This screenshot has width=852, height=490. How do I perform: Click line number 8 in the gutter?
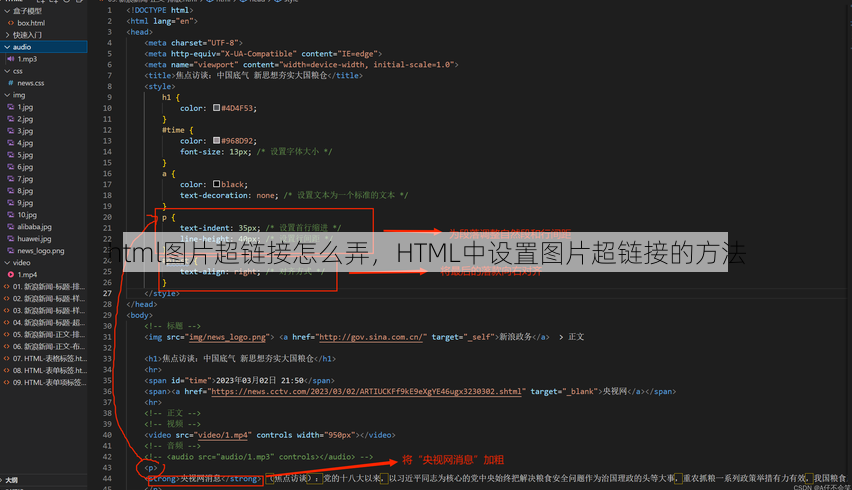tap(109, 86)
